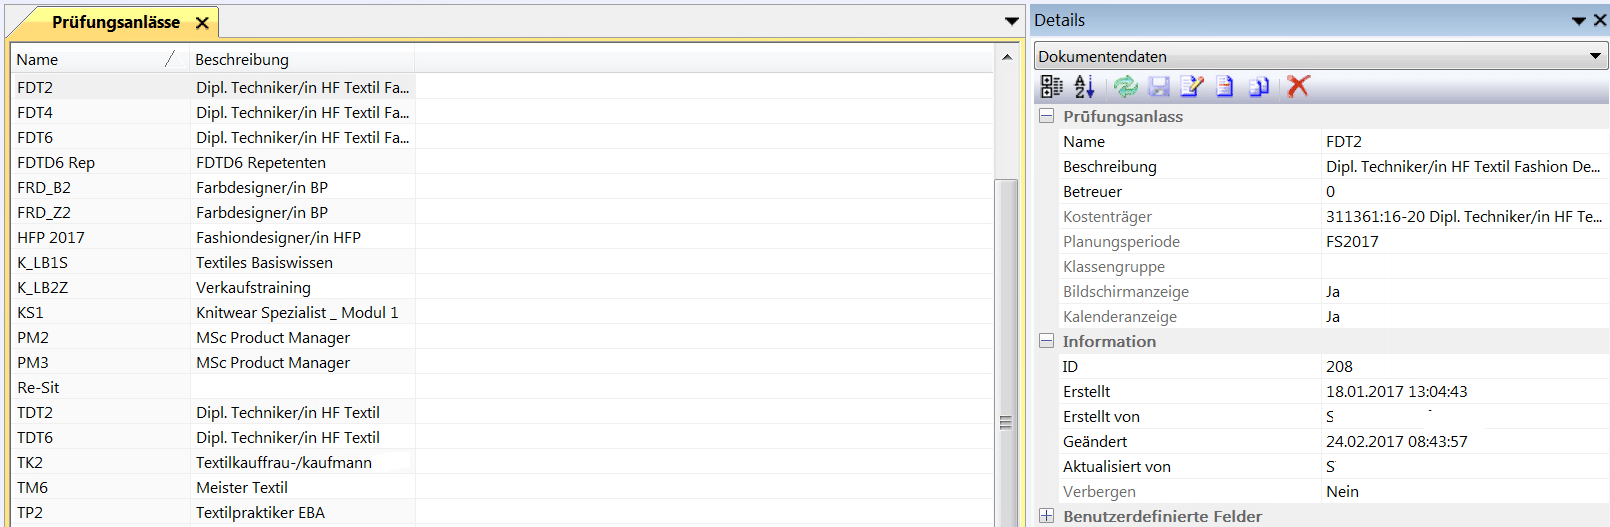Select the Prüfungsanlässe tab
Screen dimensions: 1610x527
point(115,22)
